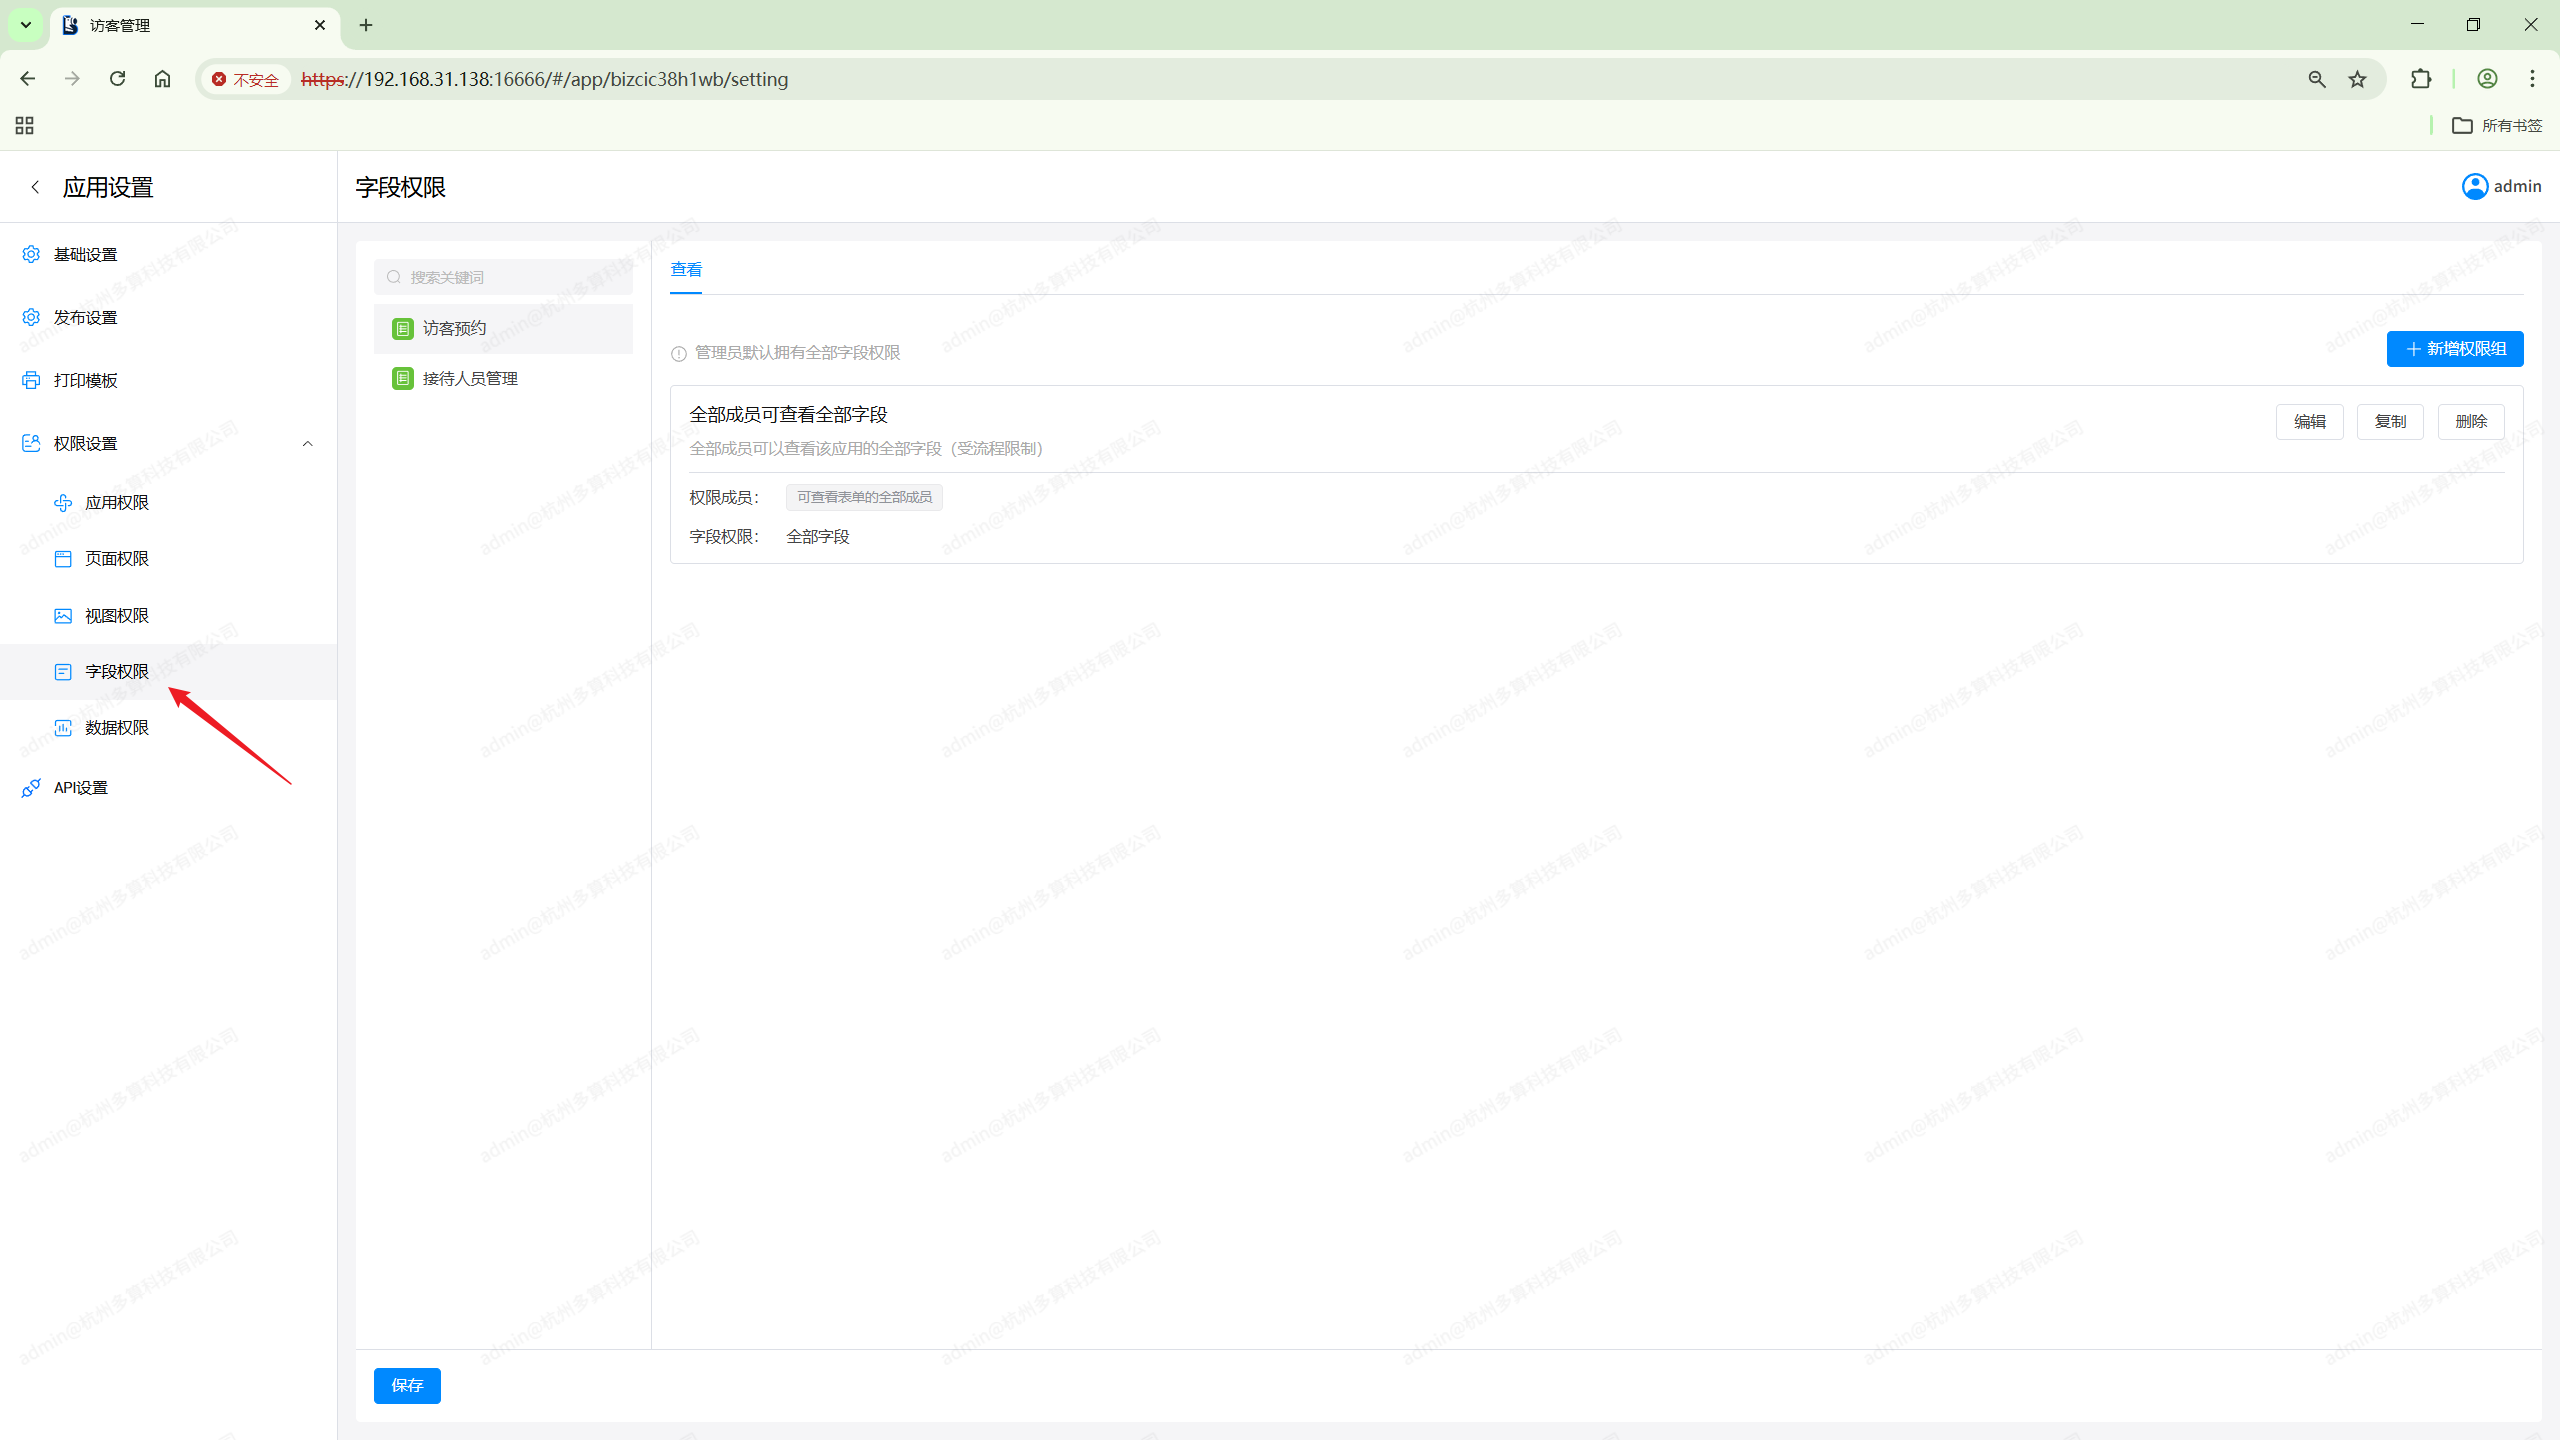Image resolution: width=2560 pixels, height=1440 pixels.
Task: Click the API设置 plug icon
Action: point(31,788)
